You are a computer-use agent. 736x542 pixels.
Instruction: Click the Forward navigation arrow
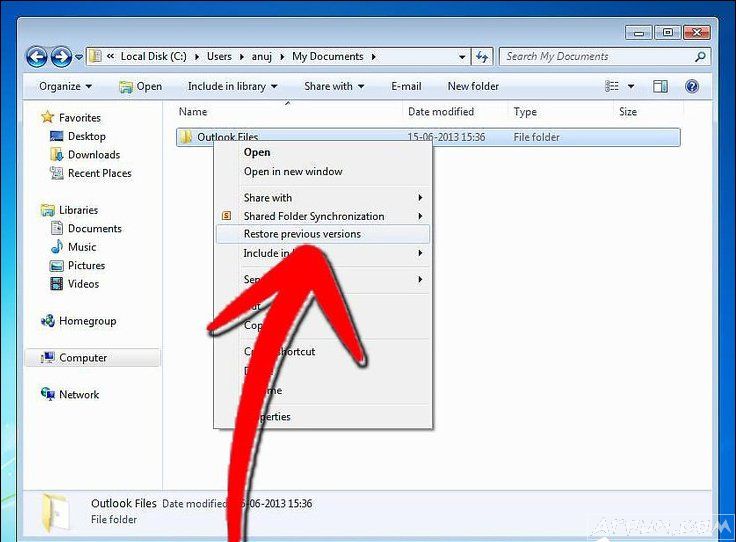[61, 57]
